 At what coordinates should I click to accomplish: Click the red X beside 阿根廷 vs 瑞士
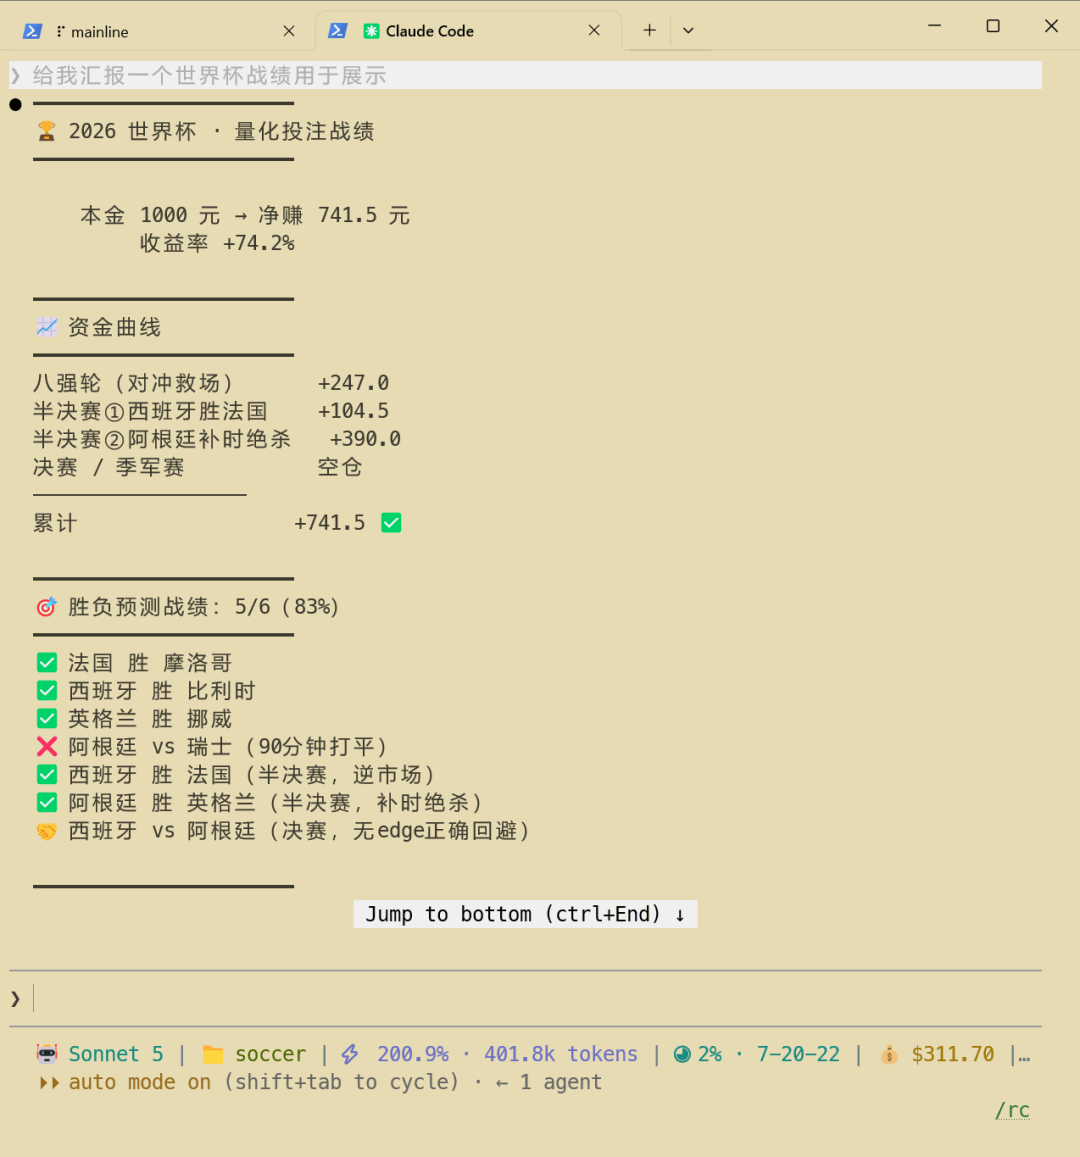(46, 747)
